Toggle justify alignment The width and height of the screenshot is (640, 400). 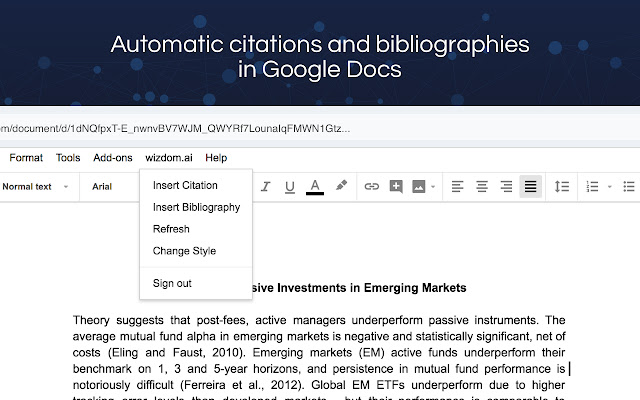tap(530, 186)
